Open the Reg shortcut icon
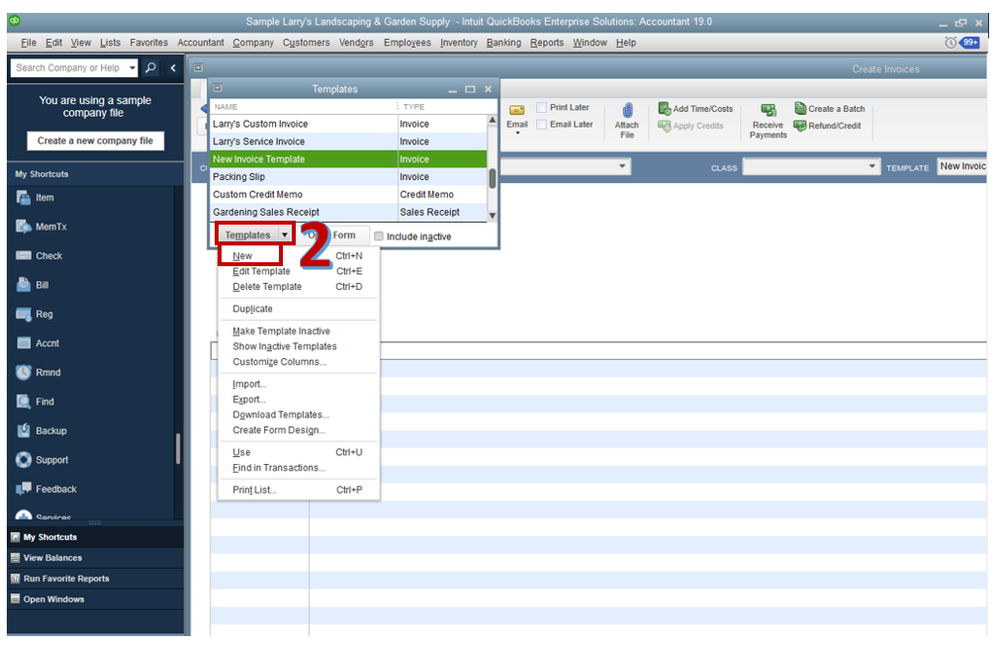Viewport: 998px width, 656px height. point(24,314)
